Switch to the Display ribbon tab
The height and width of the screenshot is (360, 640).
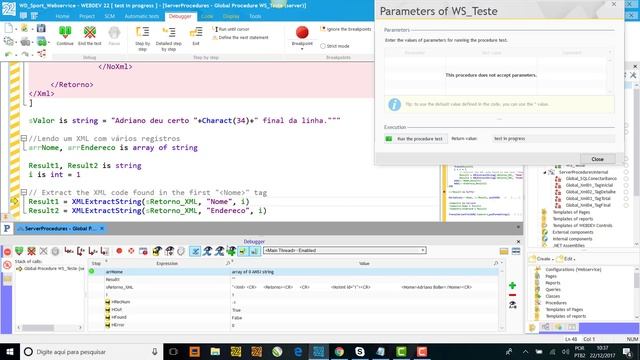[x=231, y=16]
